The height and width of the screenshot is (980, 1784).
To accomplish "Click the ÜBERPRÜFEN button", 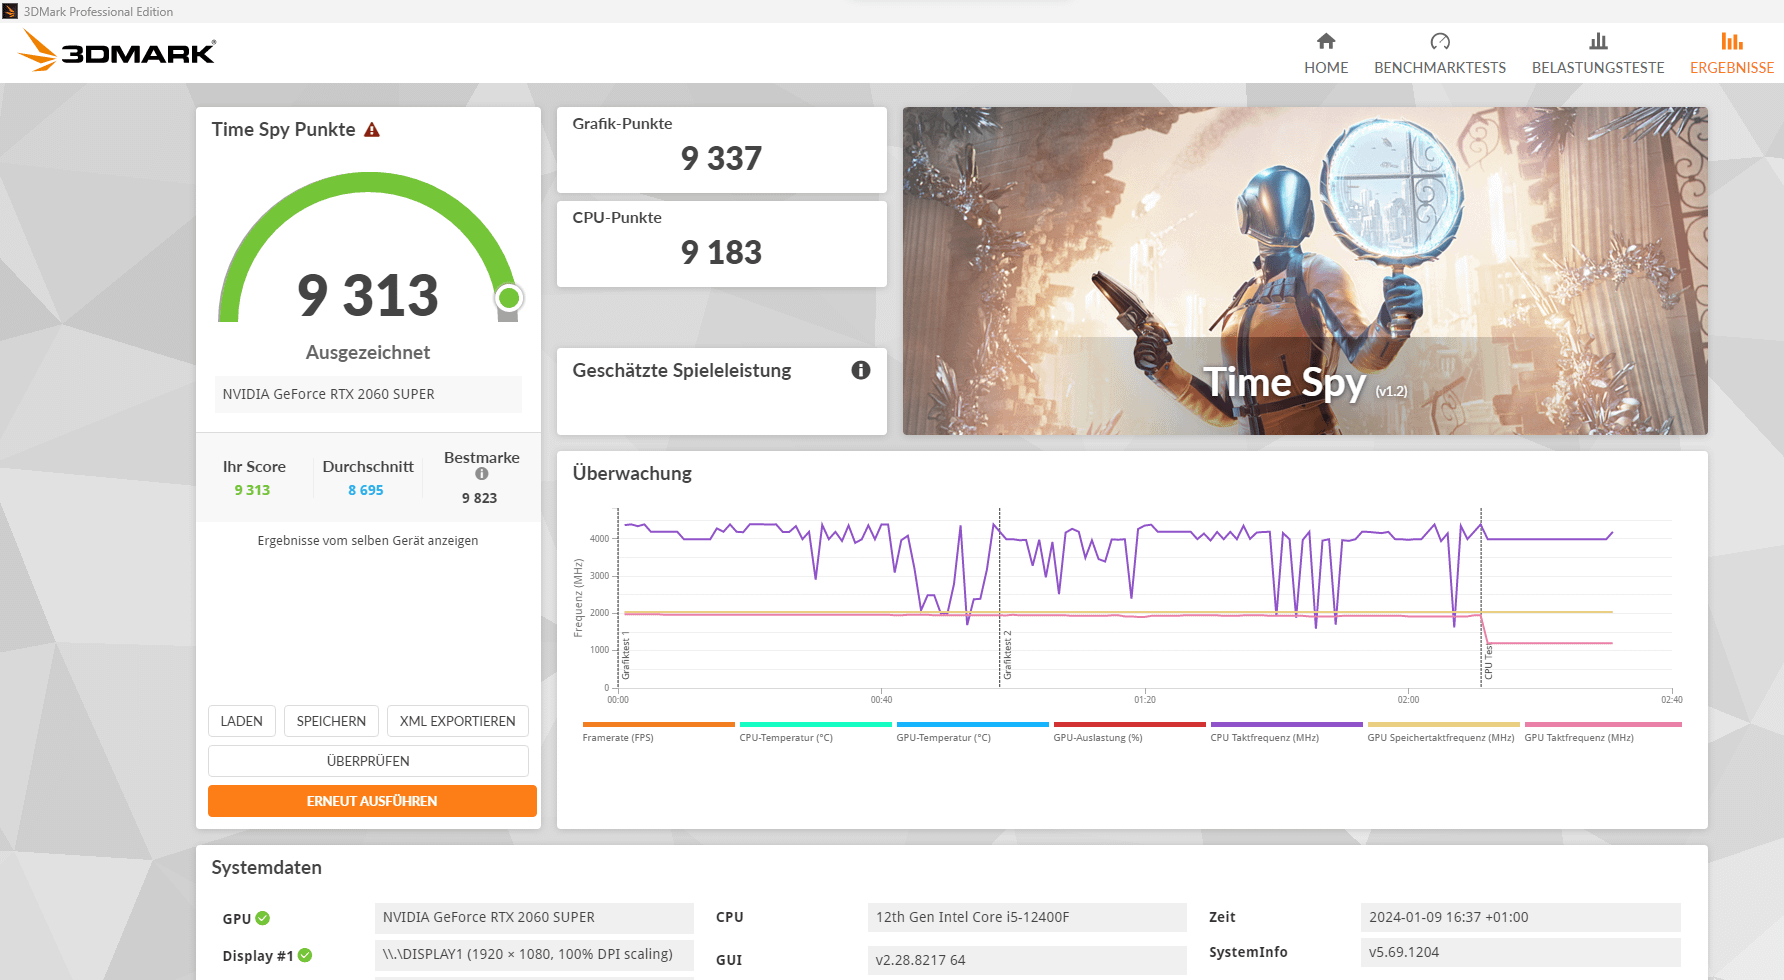I will (368, 761).
